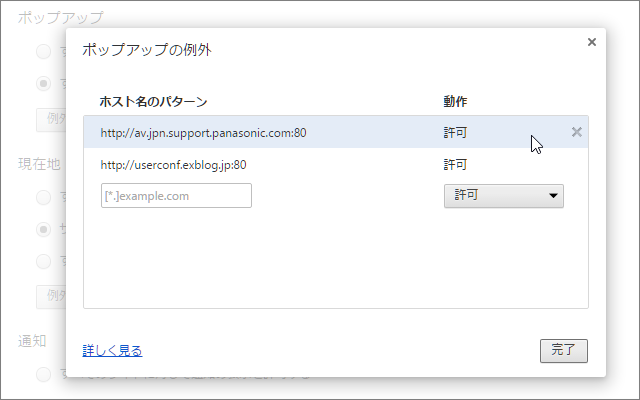Screen dimensions: 640x400
Task: Select the third radio button under 現在地 in the background
Action: pos(44,261)
